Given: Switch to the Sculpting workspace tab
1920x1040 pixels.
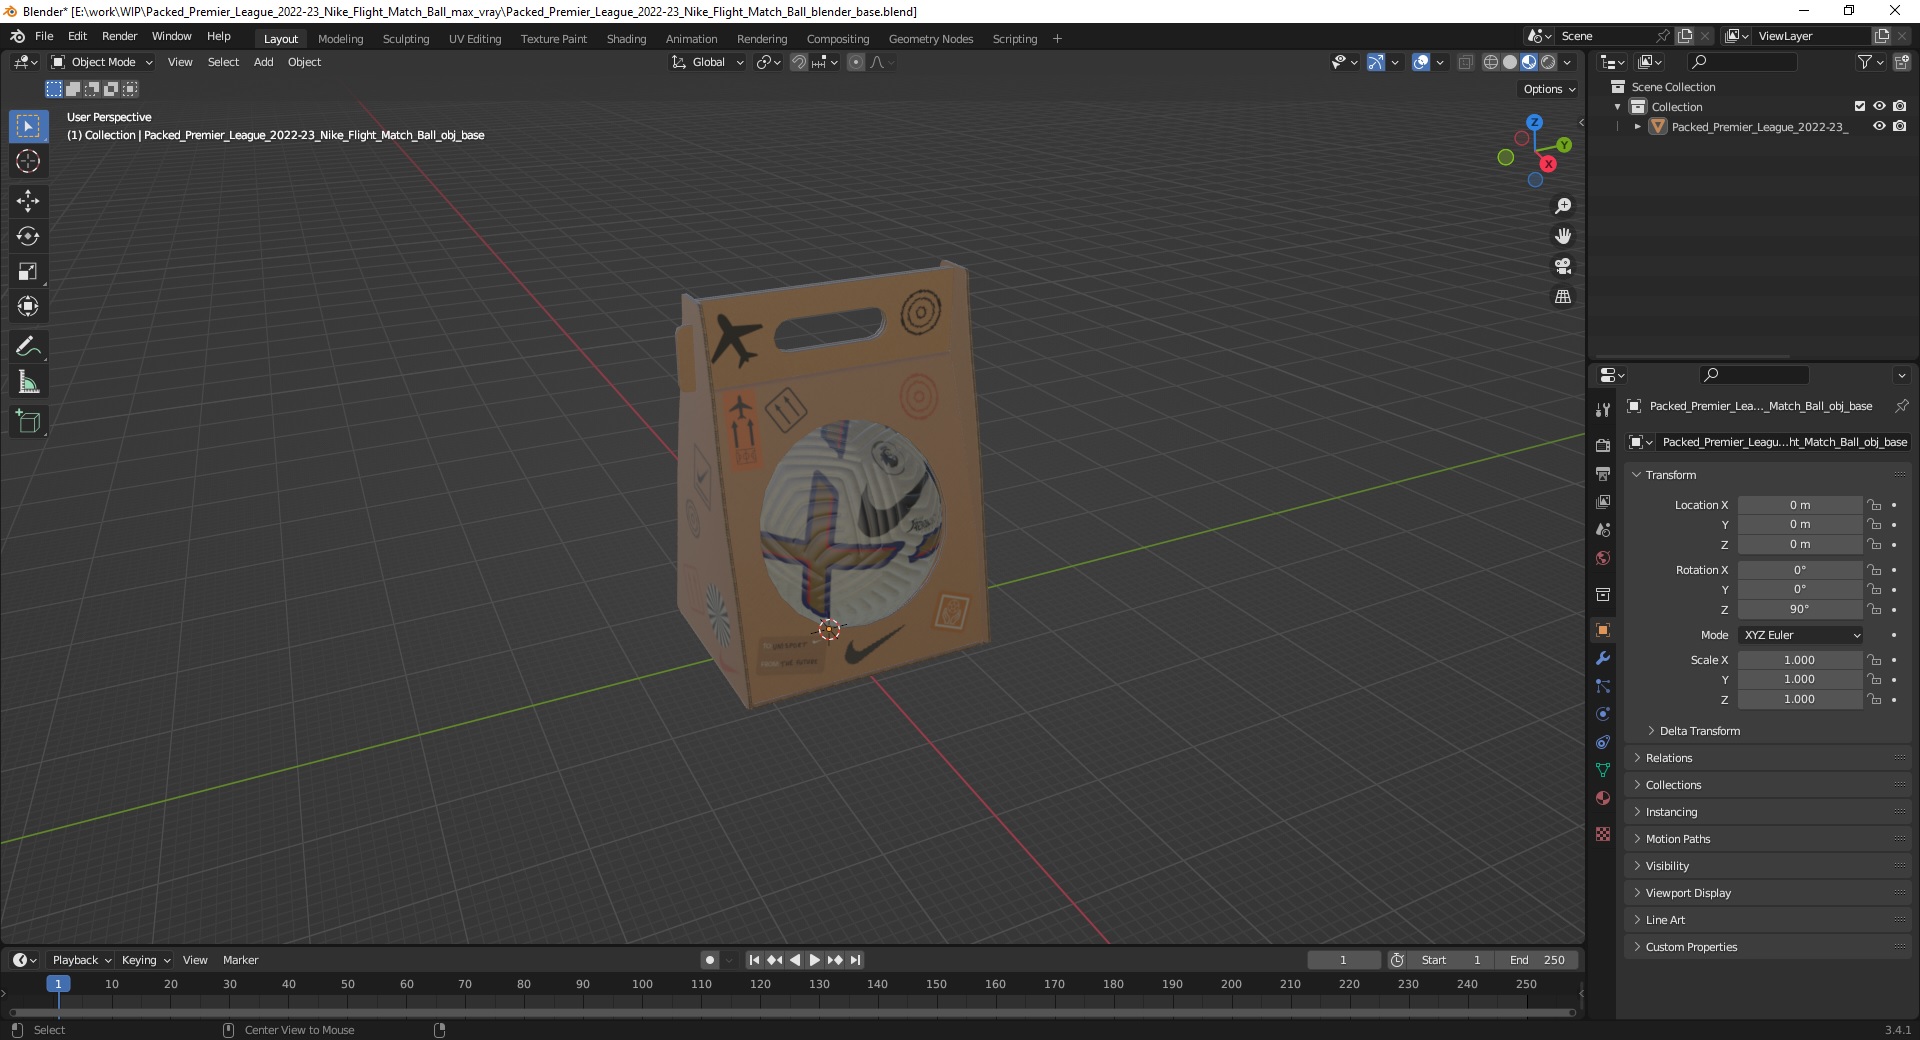Looking at the screenshot, I should [x=406, y=39].
